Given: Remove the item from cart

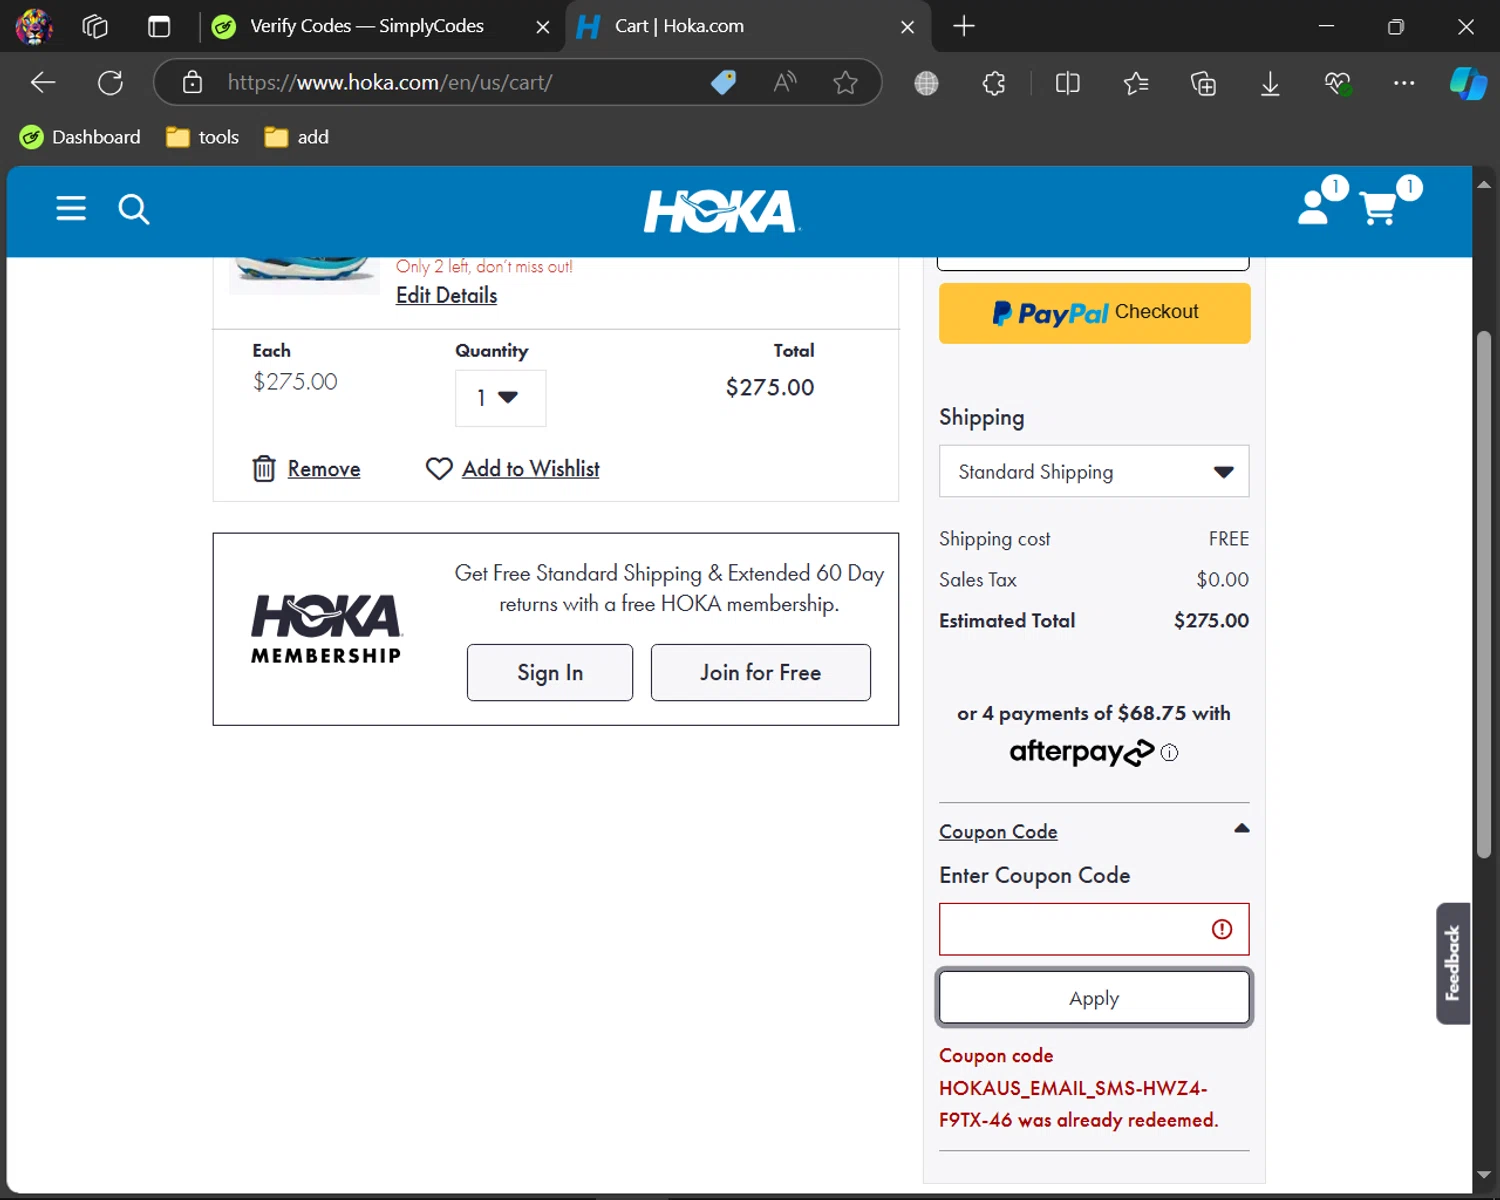Looking at the screenshot, I should (324, 468).
